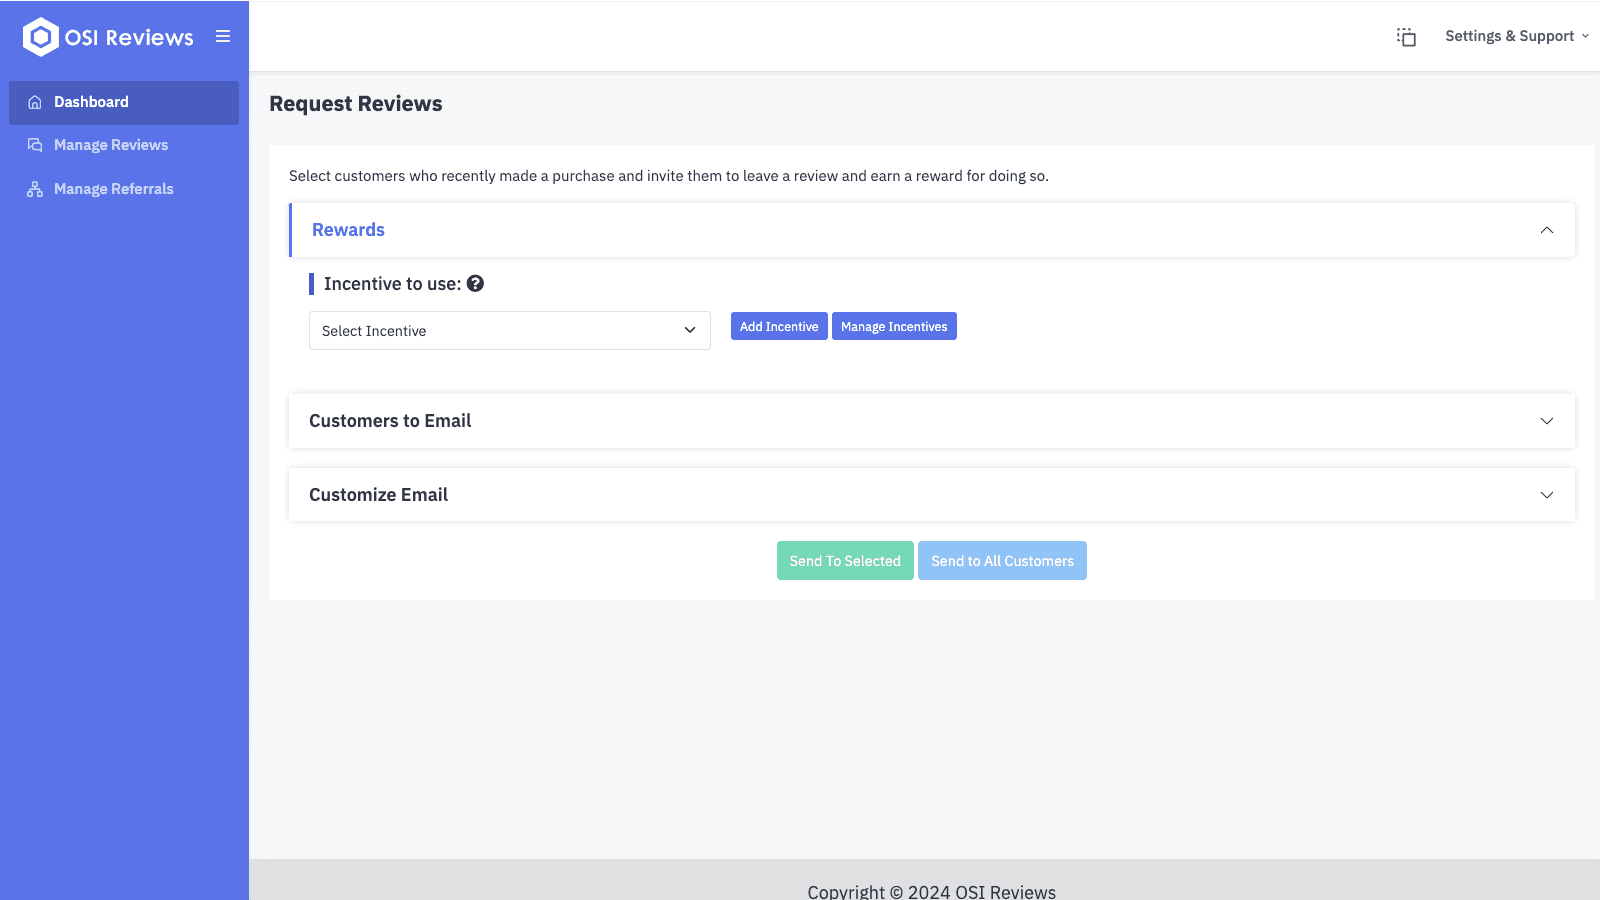Click the Manage Incentives button

pyautogui.click(x=894, y=327)
